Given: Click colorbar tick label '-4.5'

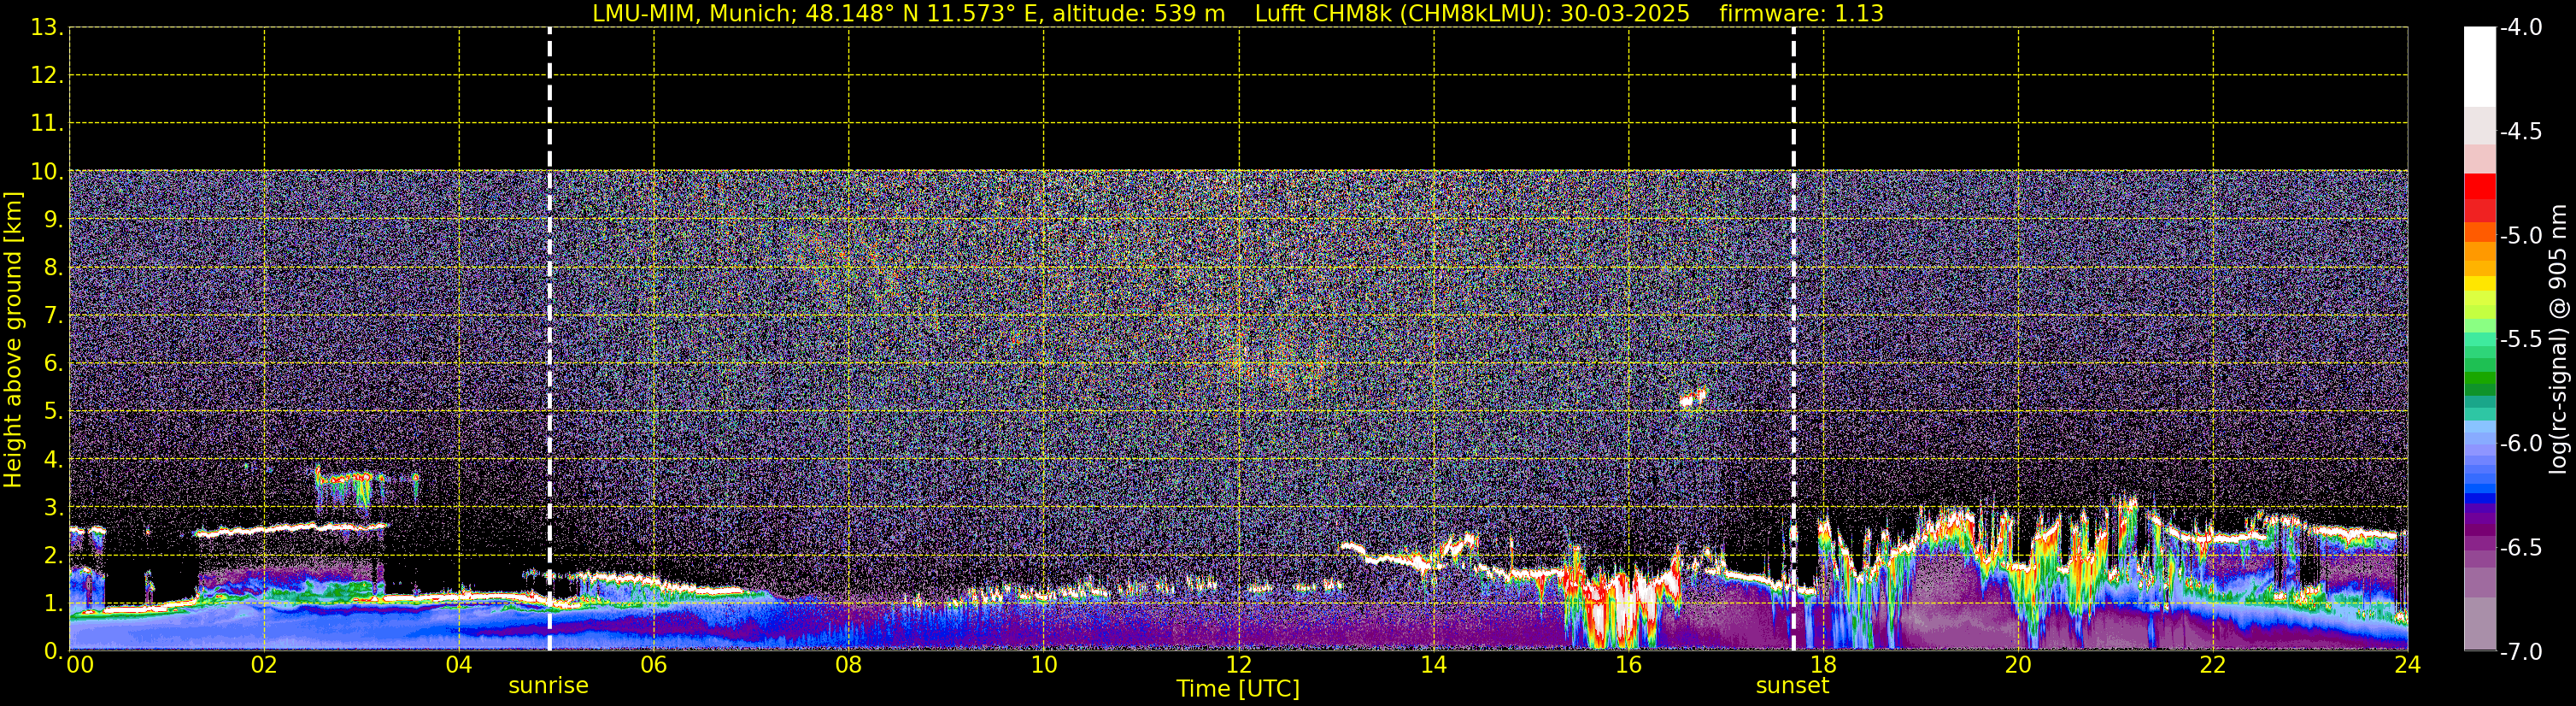Looking at the screenshot, I should pos(2521,132).
